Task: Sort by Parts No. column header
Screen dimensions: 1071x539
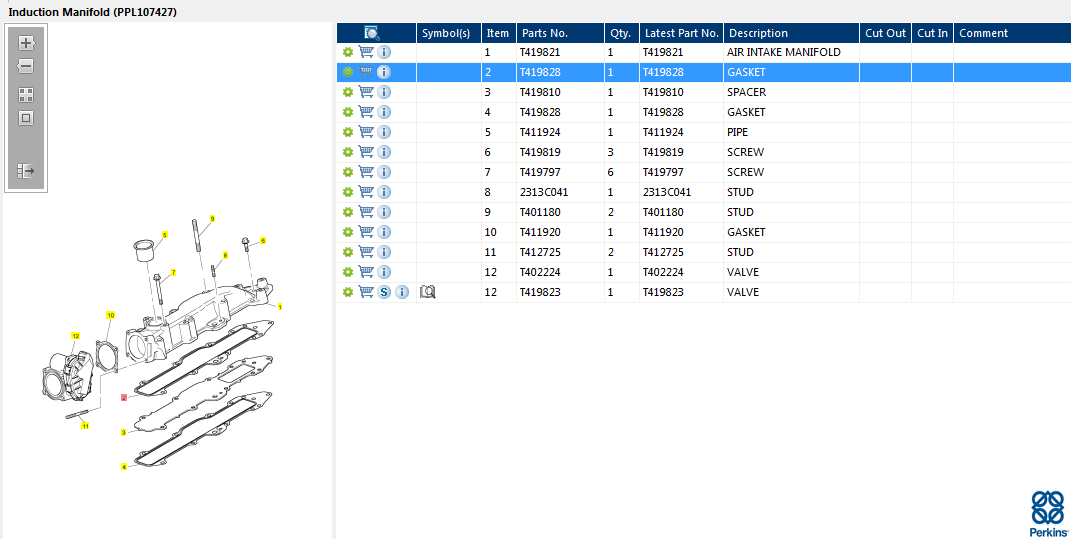Action: (x=560, y=33)
